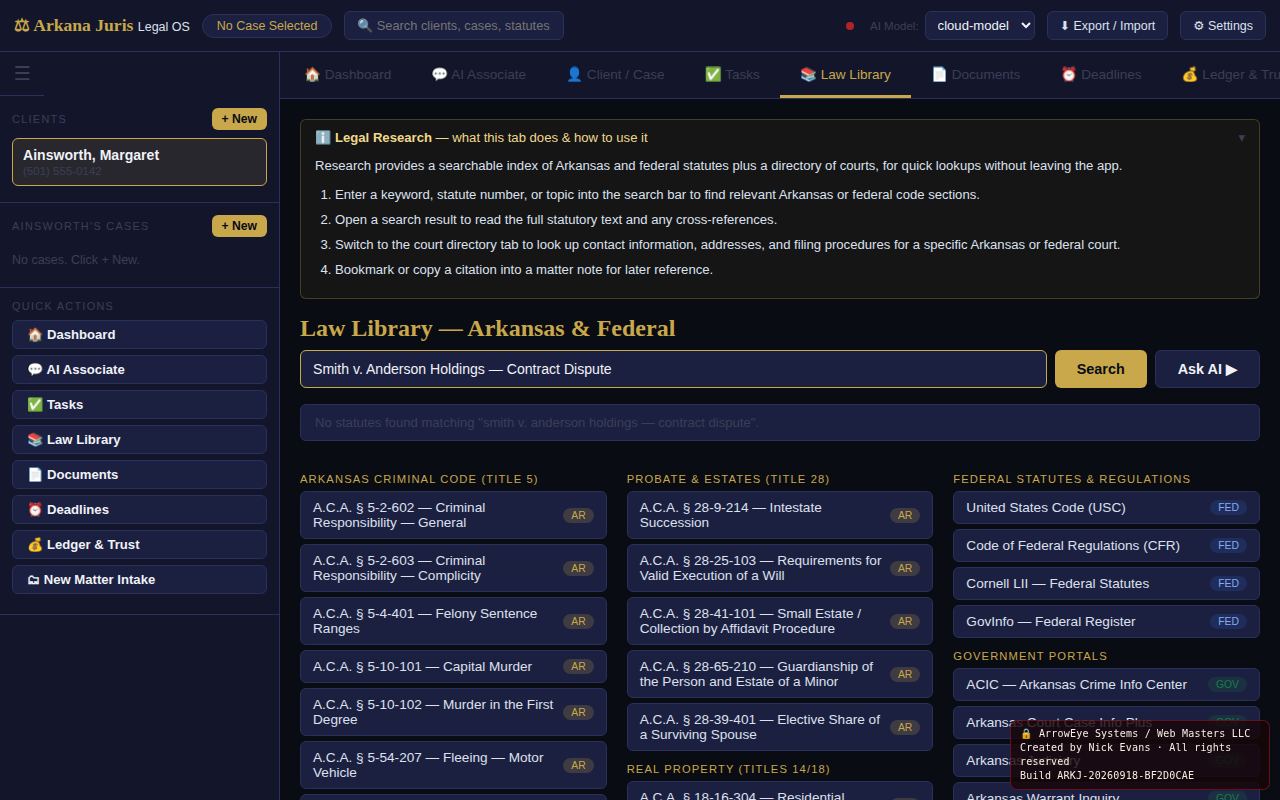The width and height of the screenshot is (1280, 800).
Task: Click the scales logo icon for Arkana Juris
Action: tap(21, 25)
